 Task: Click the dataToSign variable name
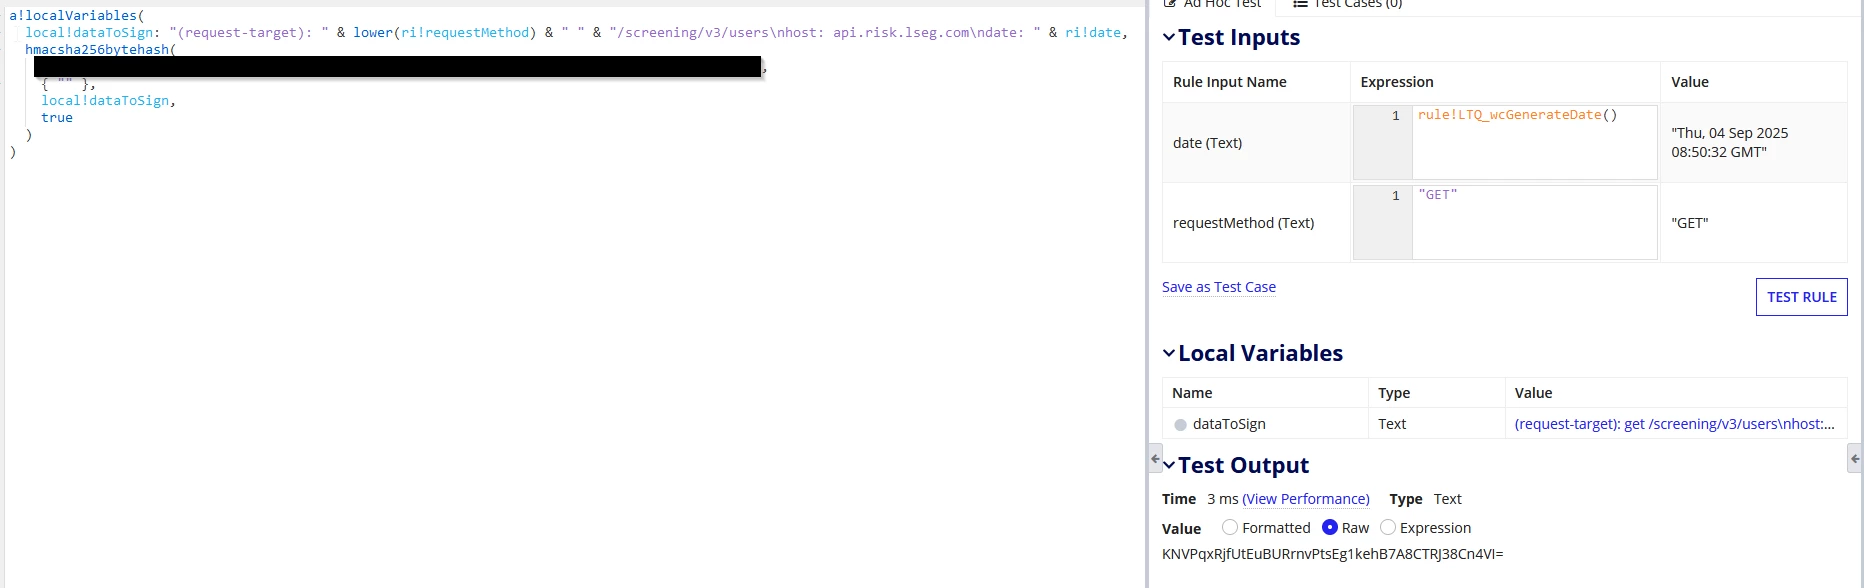1229,424
